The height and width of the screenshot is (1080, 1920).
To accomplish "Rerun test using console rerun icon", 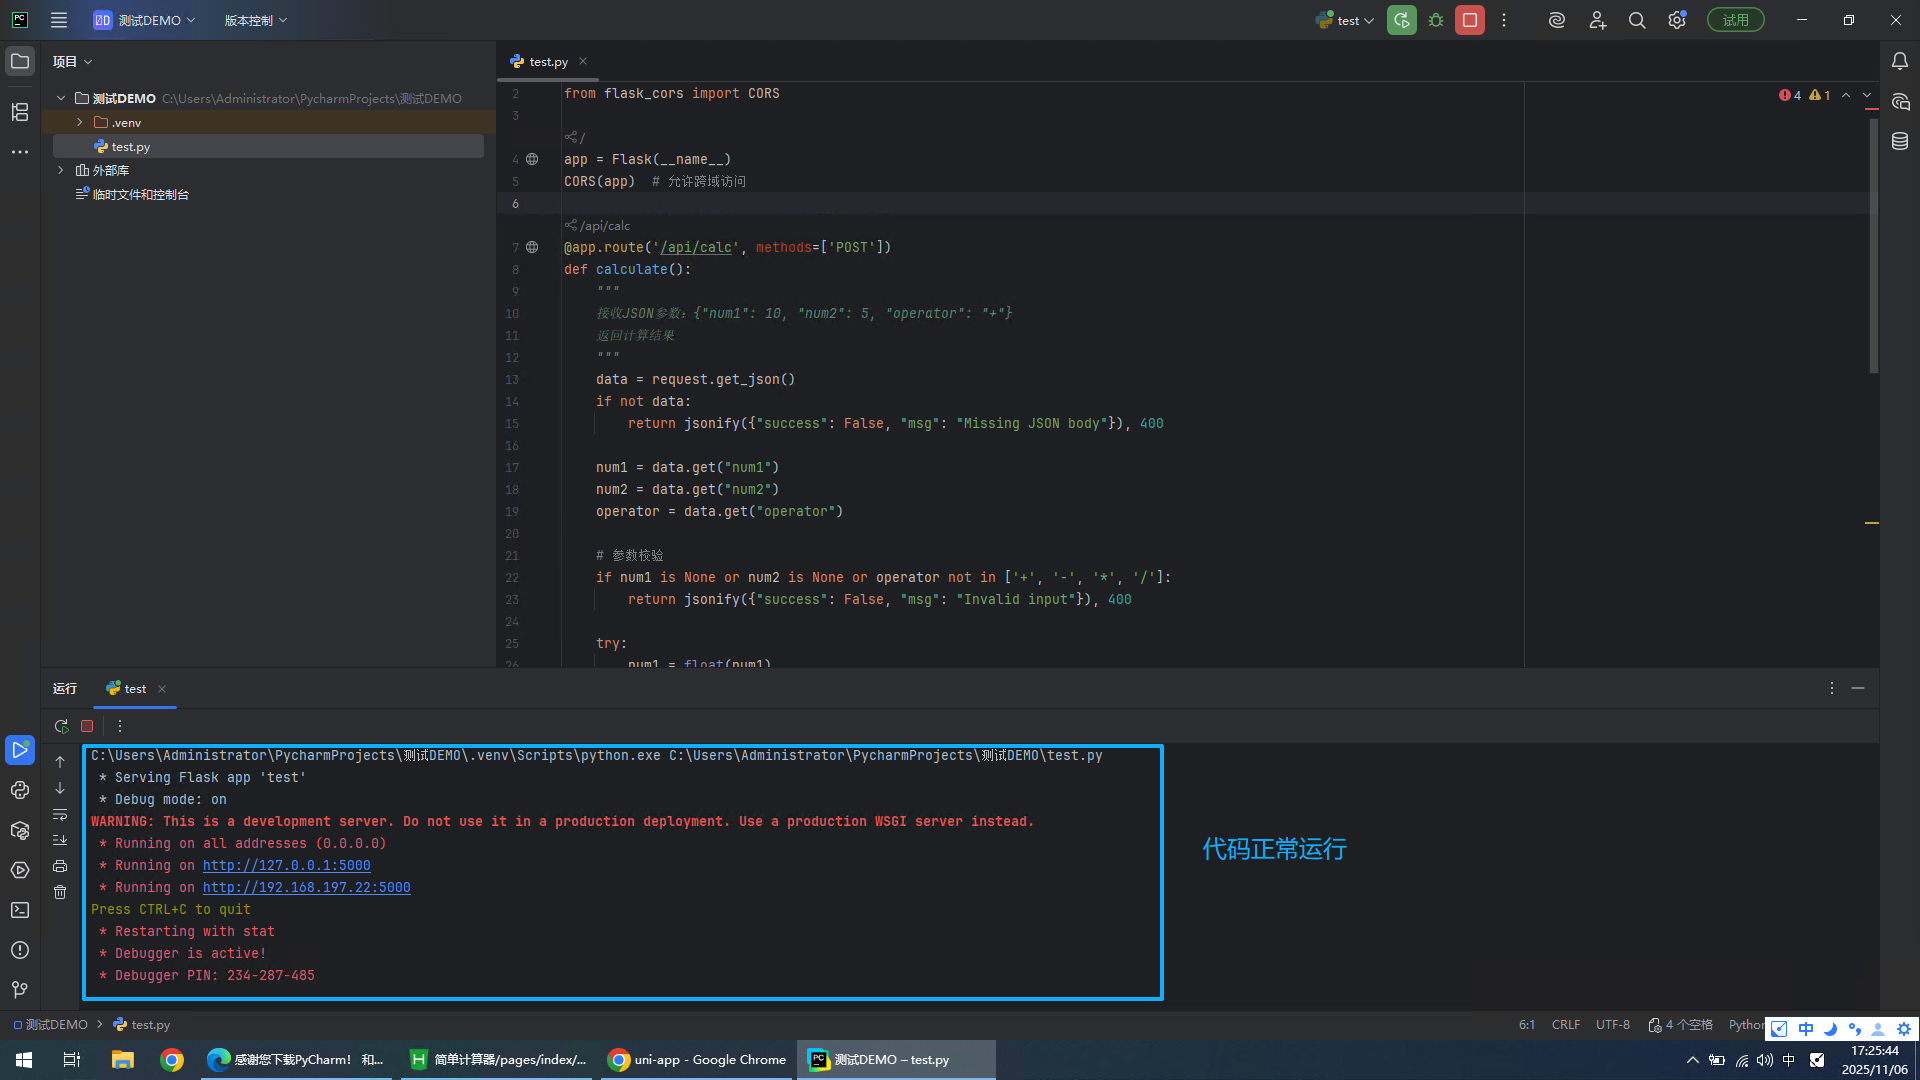I will (x=61, y=726).
